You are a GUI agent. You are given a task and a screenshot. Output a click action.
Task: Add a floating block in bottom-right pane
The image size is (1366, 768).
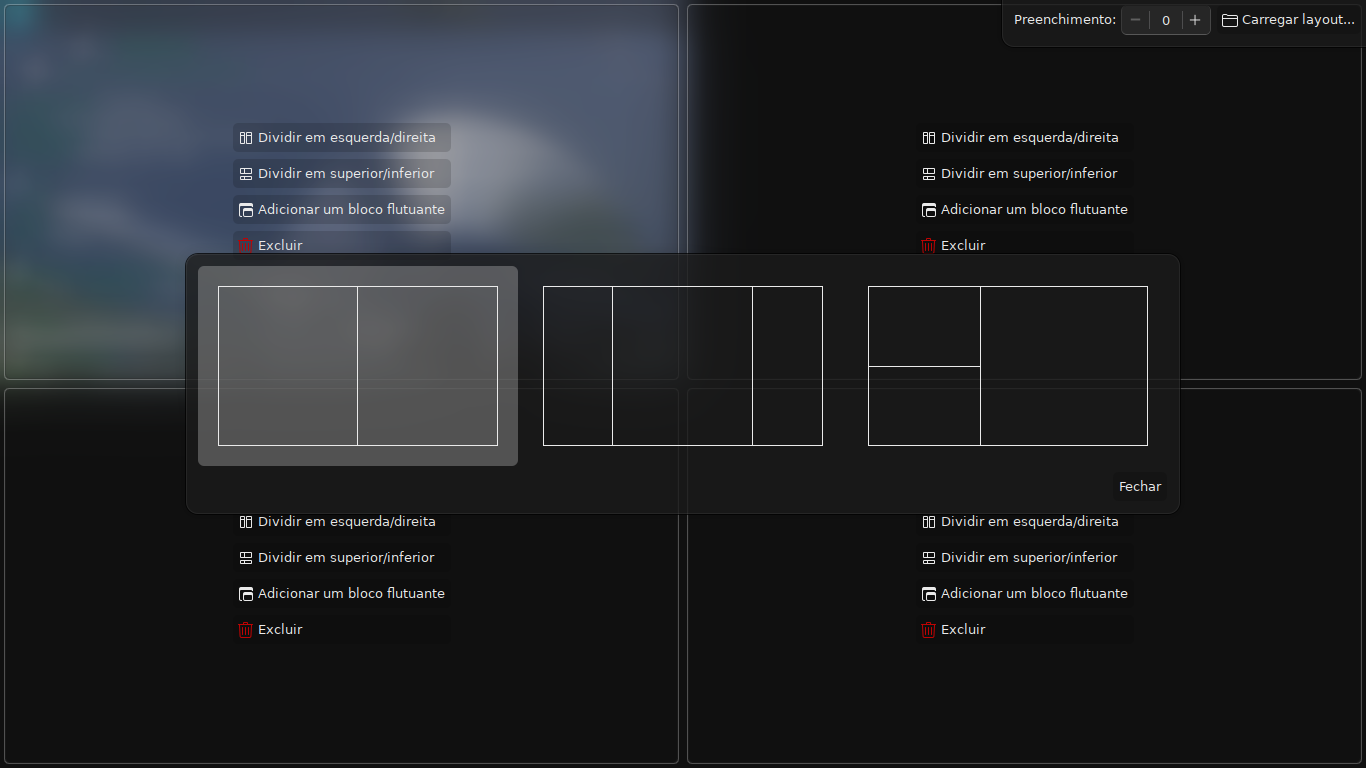[1025, 594]
